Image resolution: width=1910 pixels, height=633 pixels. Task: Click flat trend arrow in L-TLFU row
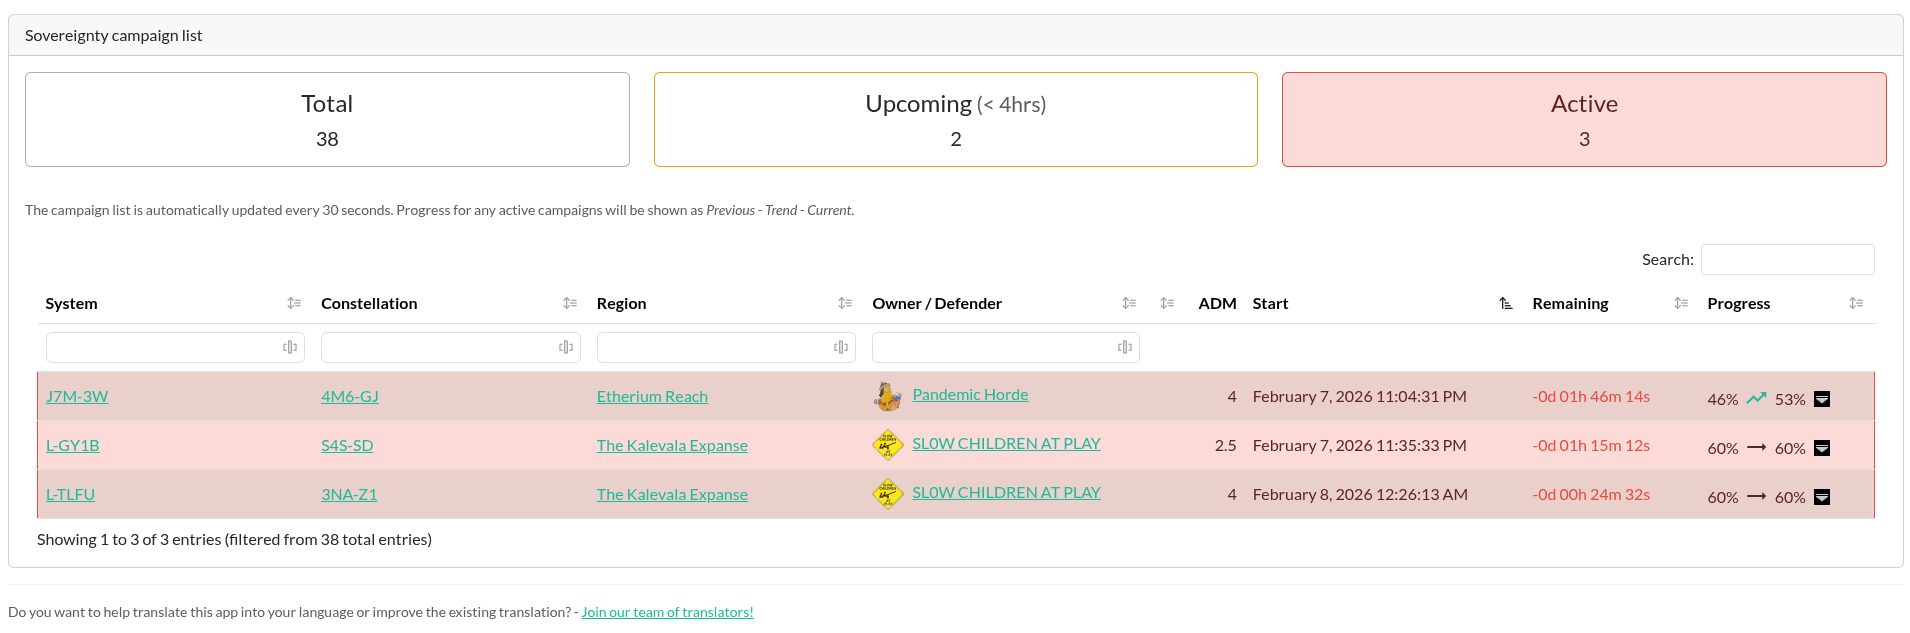1757,497
